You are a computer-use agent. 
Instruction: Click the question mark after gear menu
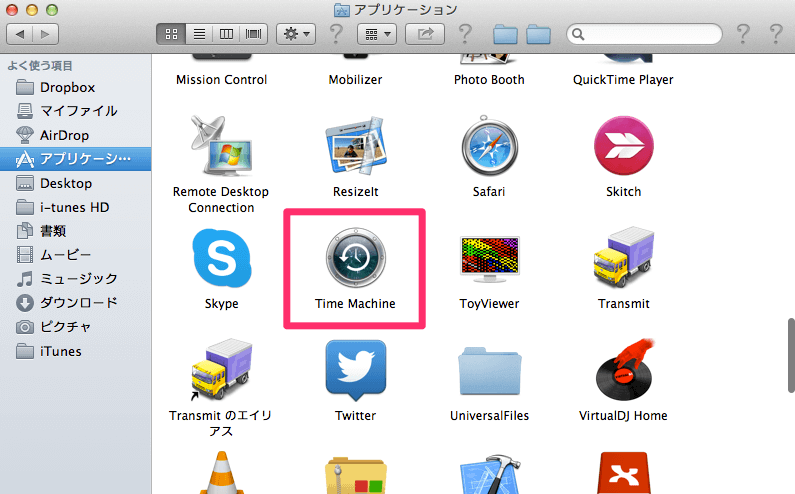336,34
